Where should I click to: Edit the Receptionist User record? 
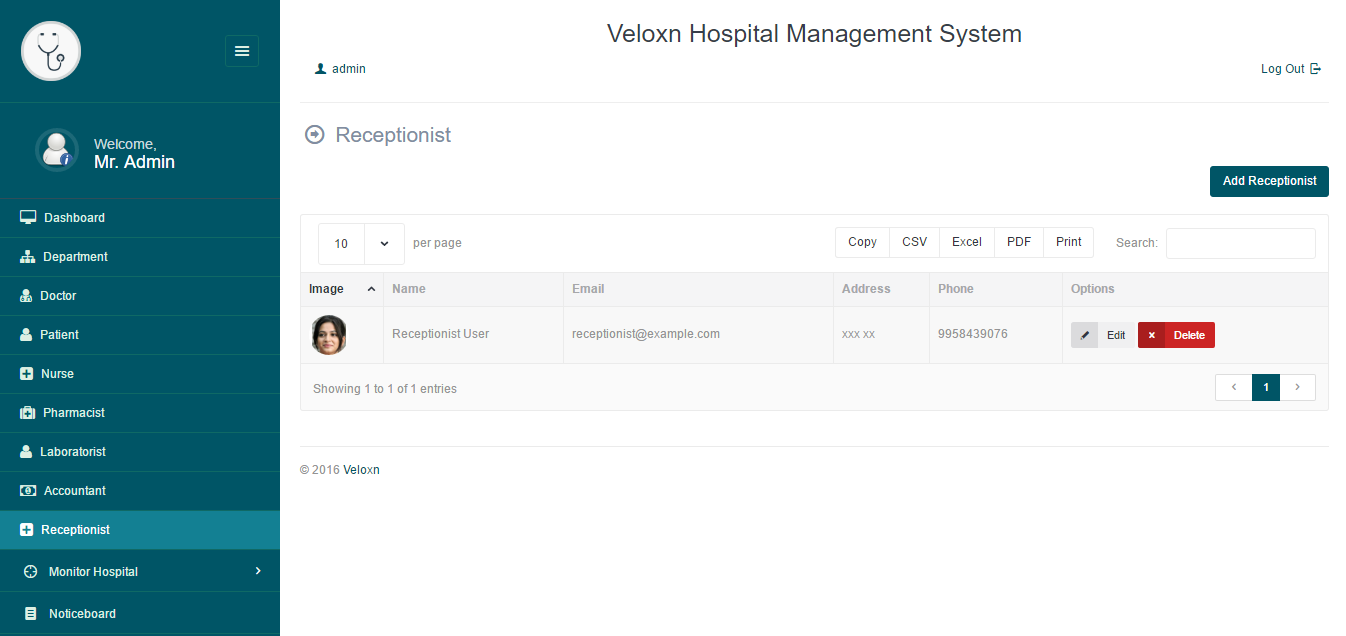(x=1102, y=335)
